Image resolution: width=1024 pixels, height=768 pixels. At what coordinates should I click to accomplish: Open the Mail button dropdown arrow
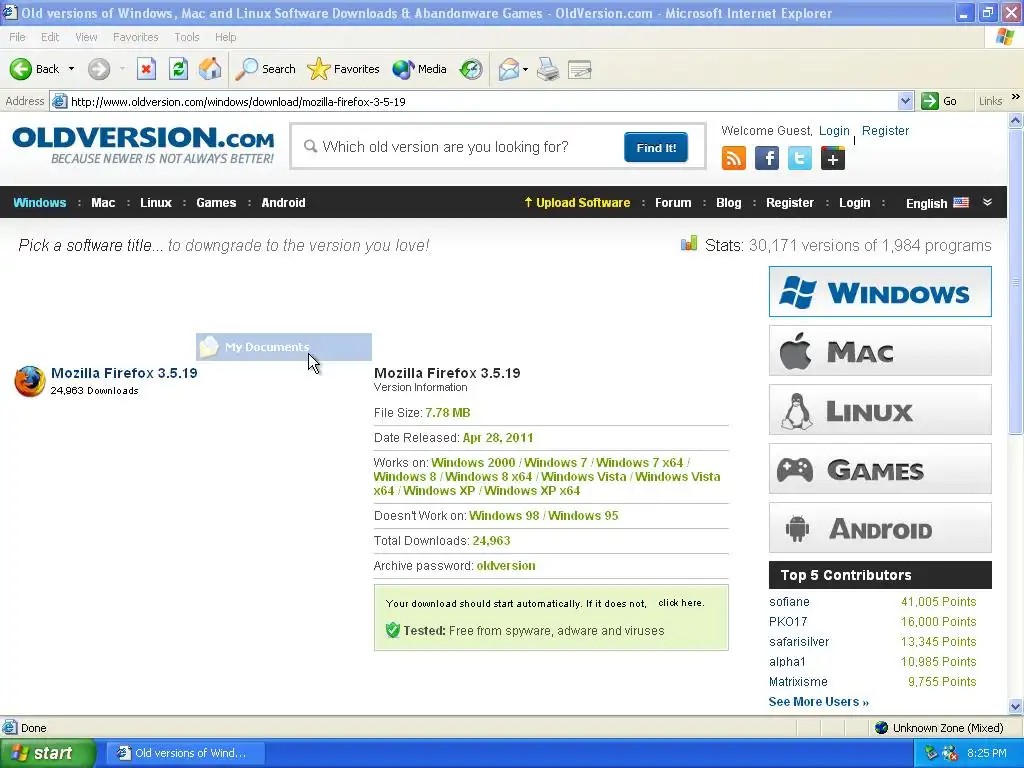coord(525,69)
